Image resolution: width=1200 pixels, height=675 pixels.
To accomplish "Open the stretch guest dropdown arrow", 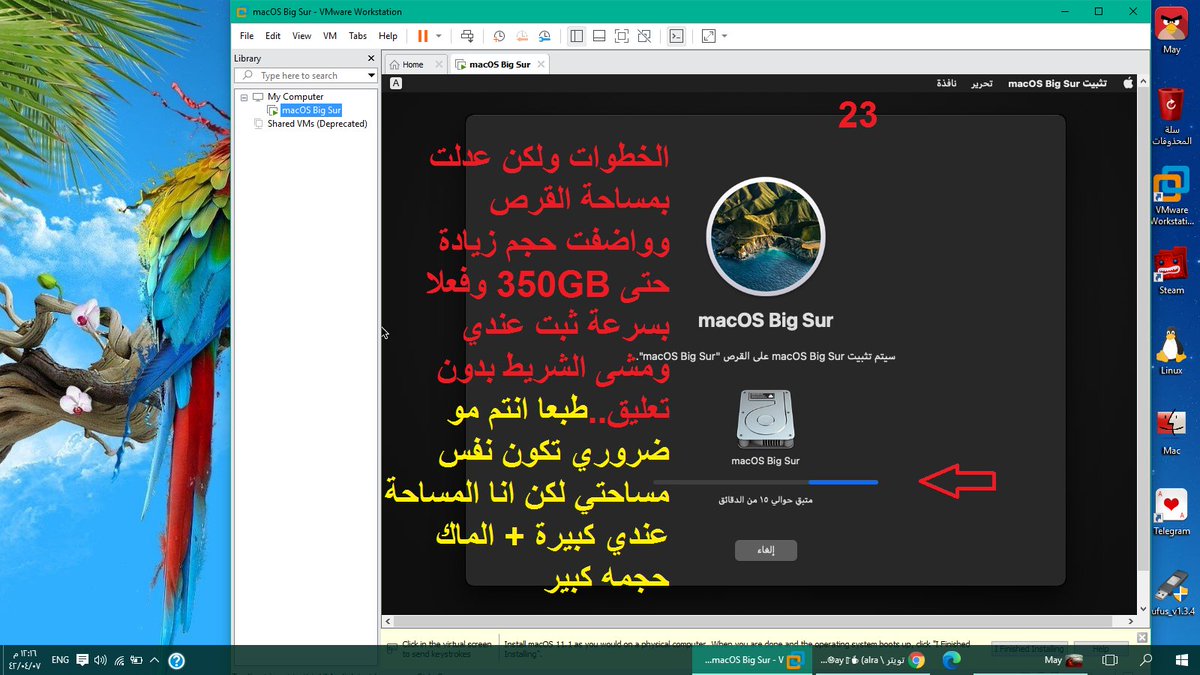I will [x=725, y=36].
